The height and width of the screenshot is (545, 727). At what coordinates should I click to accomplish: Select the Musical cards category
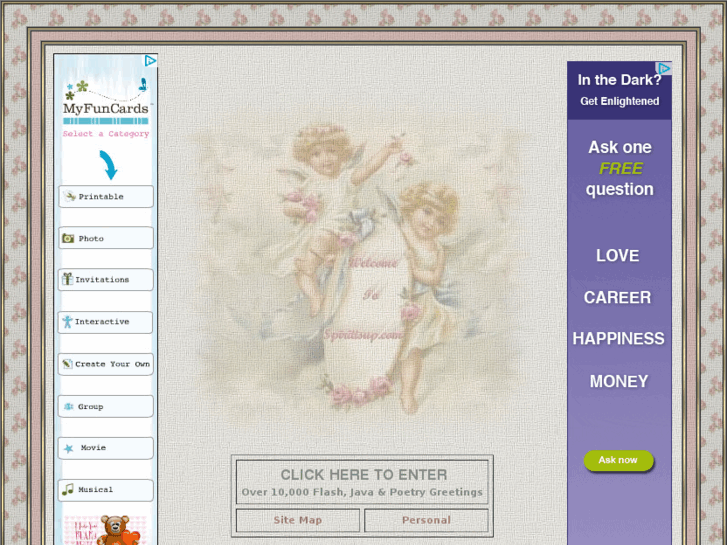[106, 490]
